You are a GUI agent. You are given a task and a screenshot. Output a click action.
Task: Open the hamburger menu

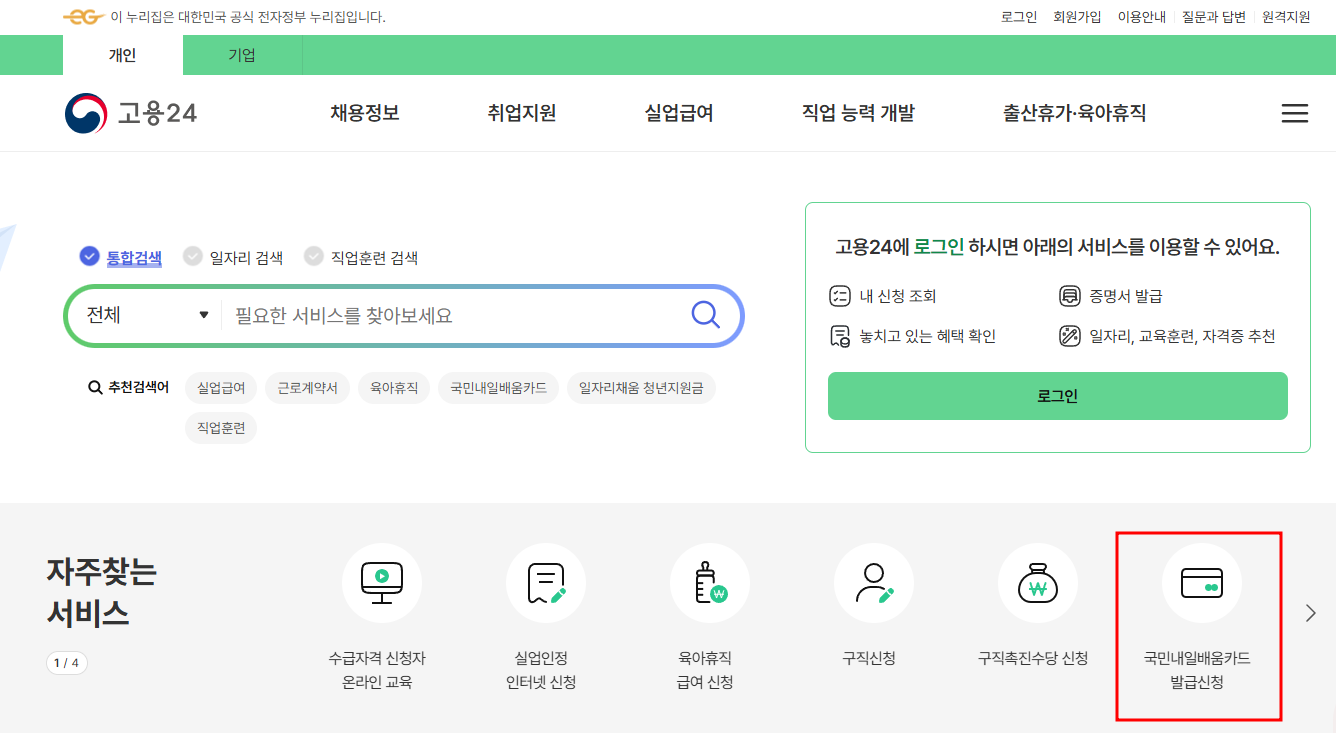(1295, 113)
